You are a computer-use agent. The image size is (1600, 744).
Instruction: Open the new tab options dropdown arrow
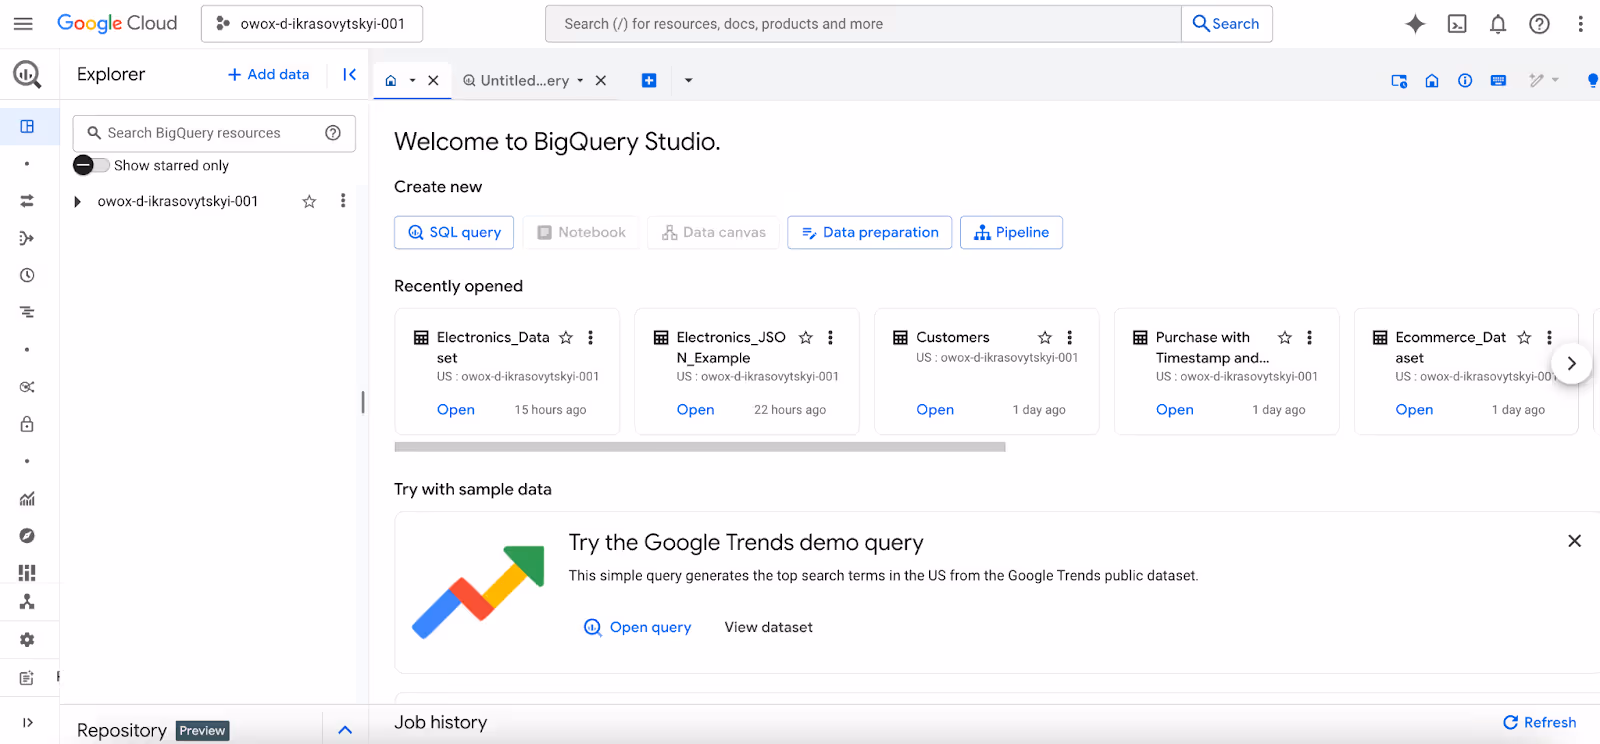[688, 80]
